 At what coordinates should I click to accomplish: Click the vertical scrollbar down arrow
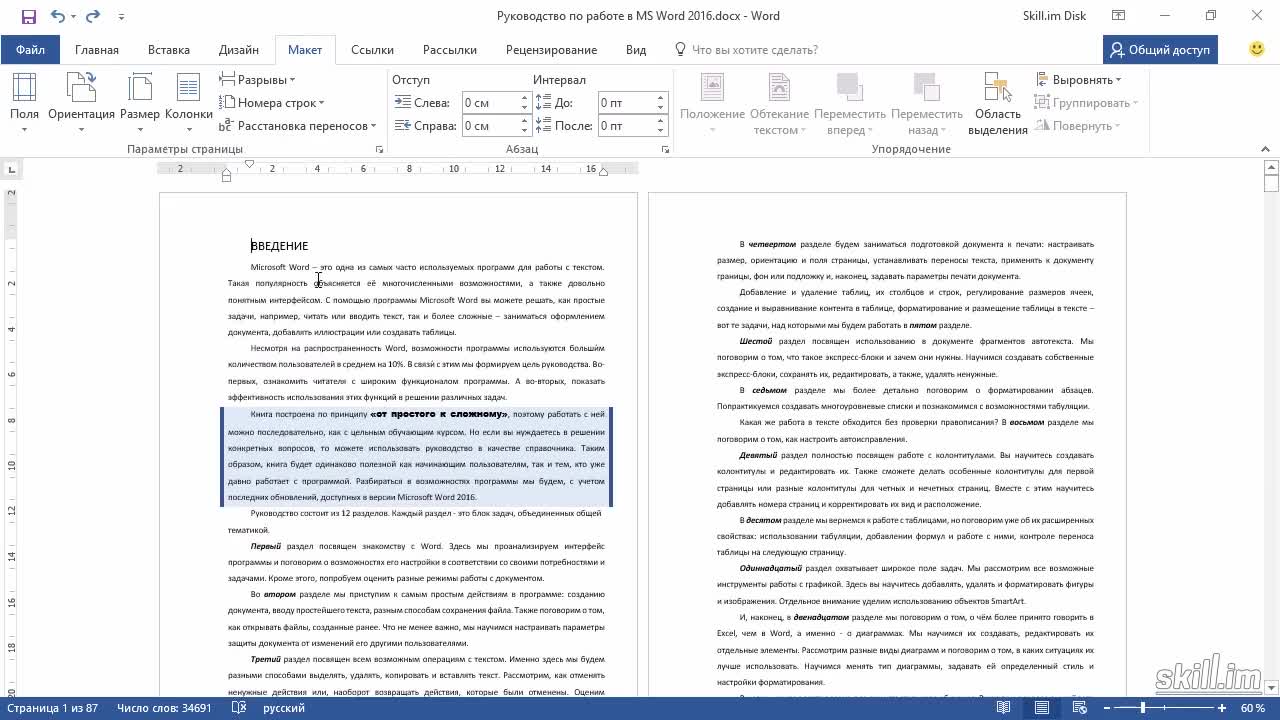point(1271,690)
